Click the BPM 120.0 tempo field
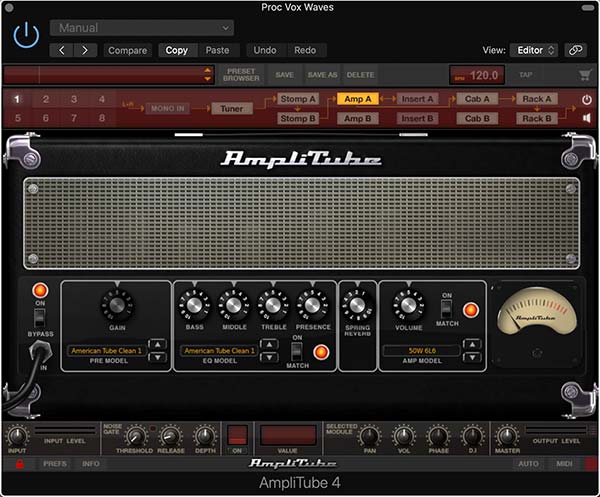 [477, 75]
